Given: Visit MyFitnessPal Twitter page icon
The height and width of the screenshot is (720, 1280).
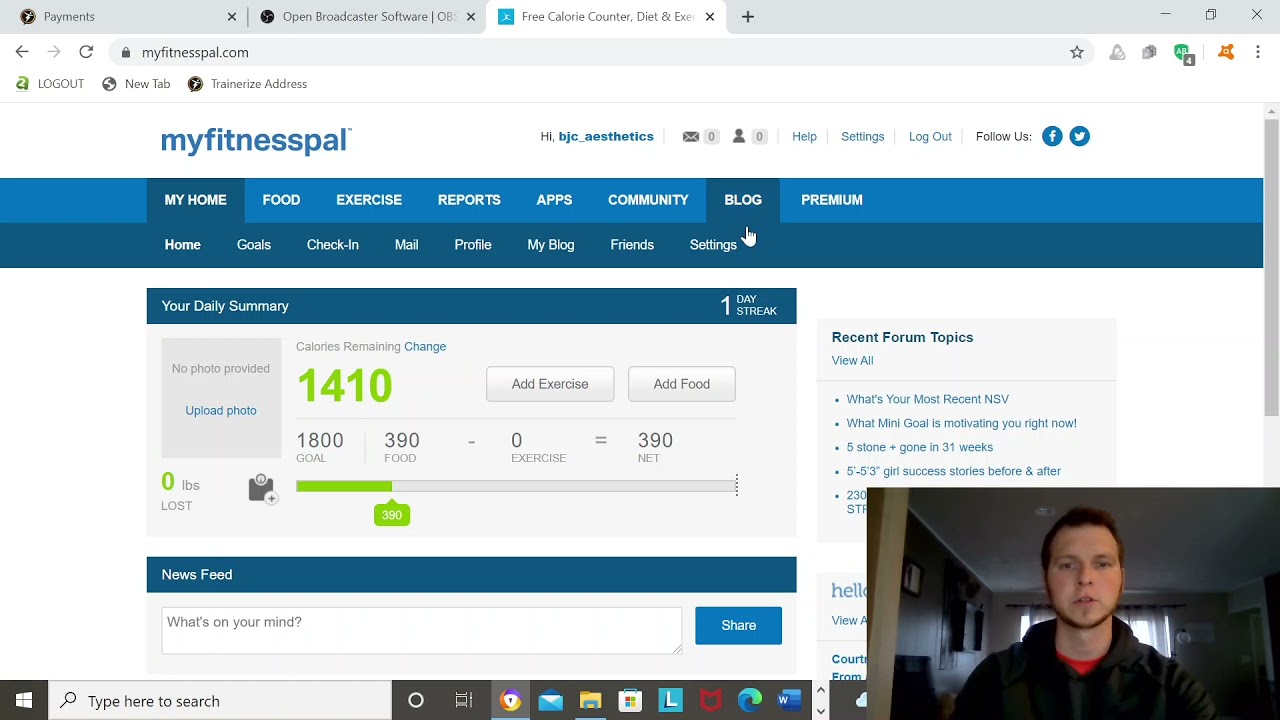Looking at the screenshot, I should [1079, 136].
